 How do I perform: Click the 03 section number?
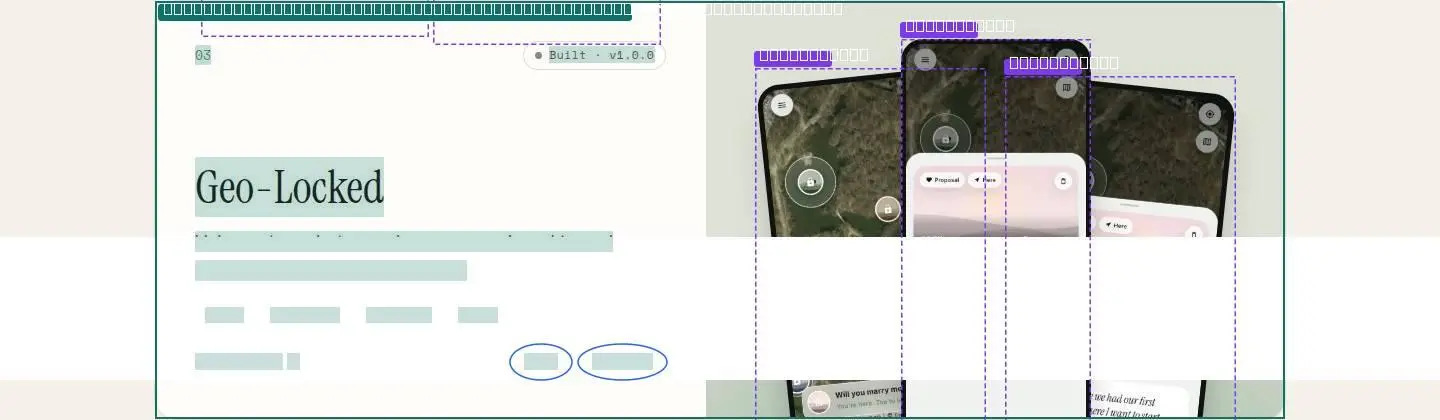(203, 55)
